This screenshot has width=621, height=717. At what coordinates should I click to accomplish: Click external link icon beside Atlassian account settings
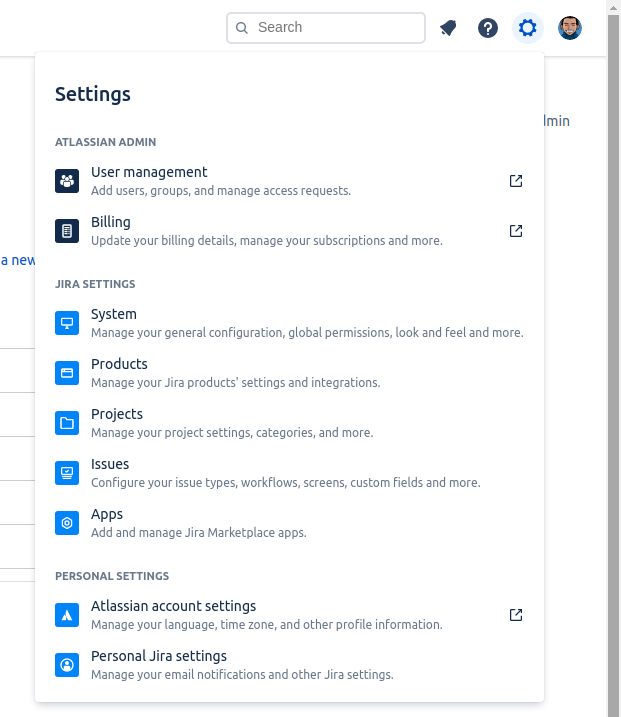[x=516, y=615]
